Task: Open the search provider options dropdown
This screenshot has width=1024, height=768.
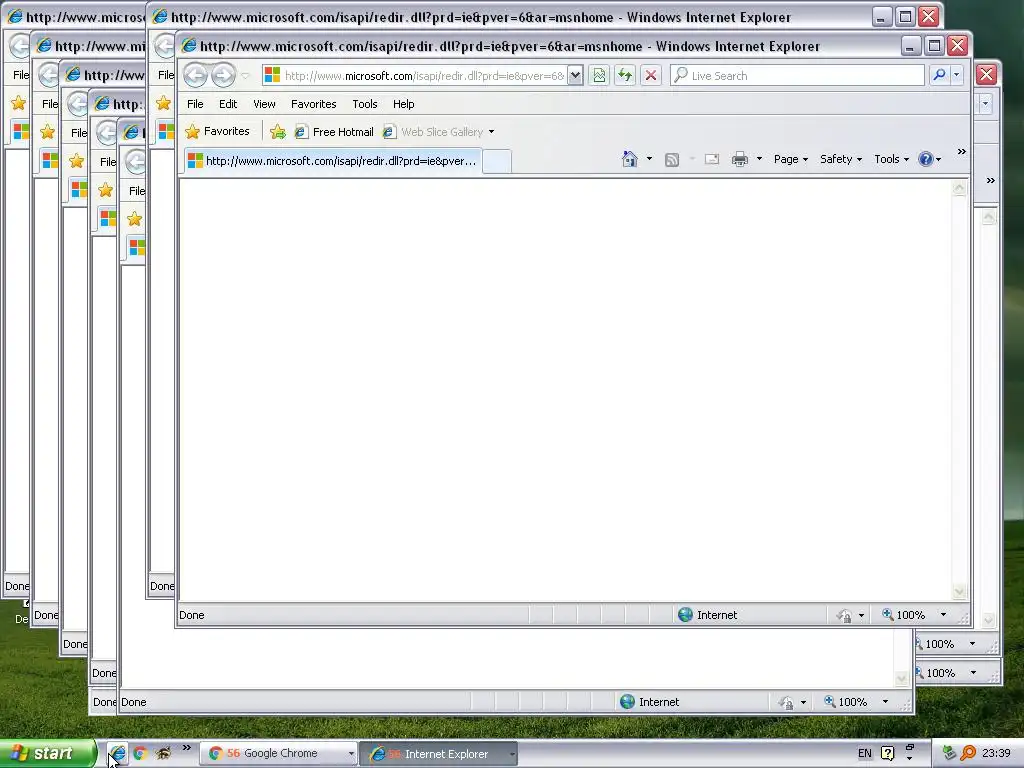Action: coord(957,76)
